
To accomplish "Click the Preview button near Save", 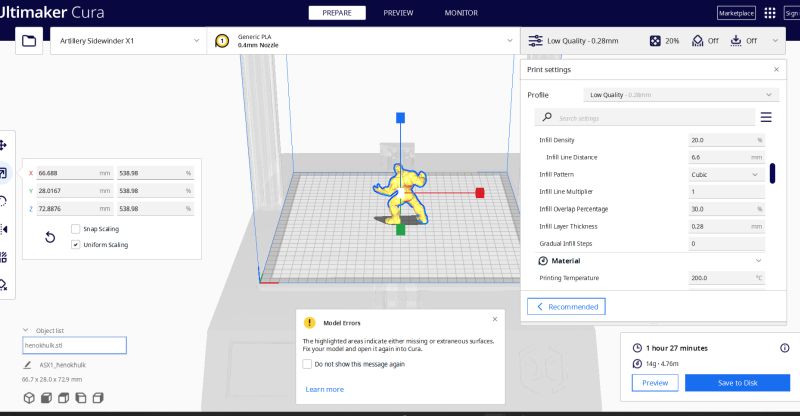I will coord(655,383).
